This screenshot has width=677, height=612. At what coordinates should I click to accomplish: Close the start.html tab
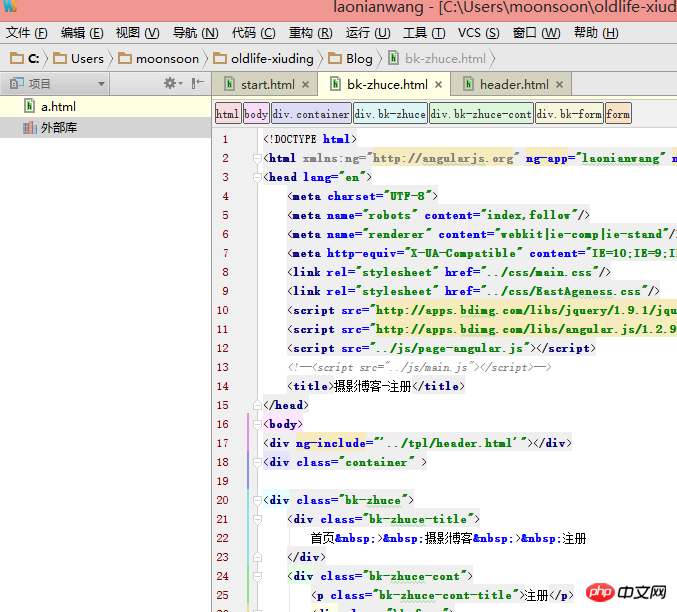pos(306,85)
